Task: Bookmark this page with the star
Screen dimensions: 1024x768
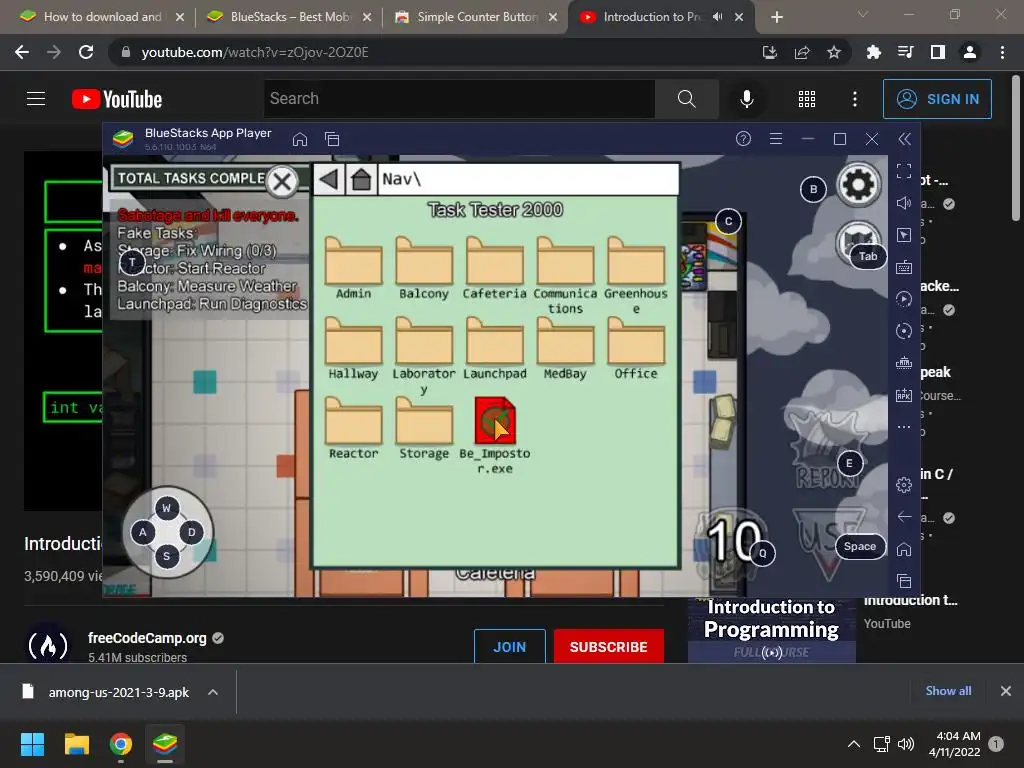Action: click(x=834, y=52)
